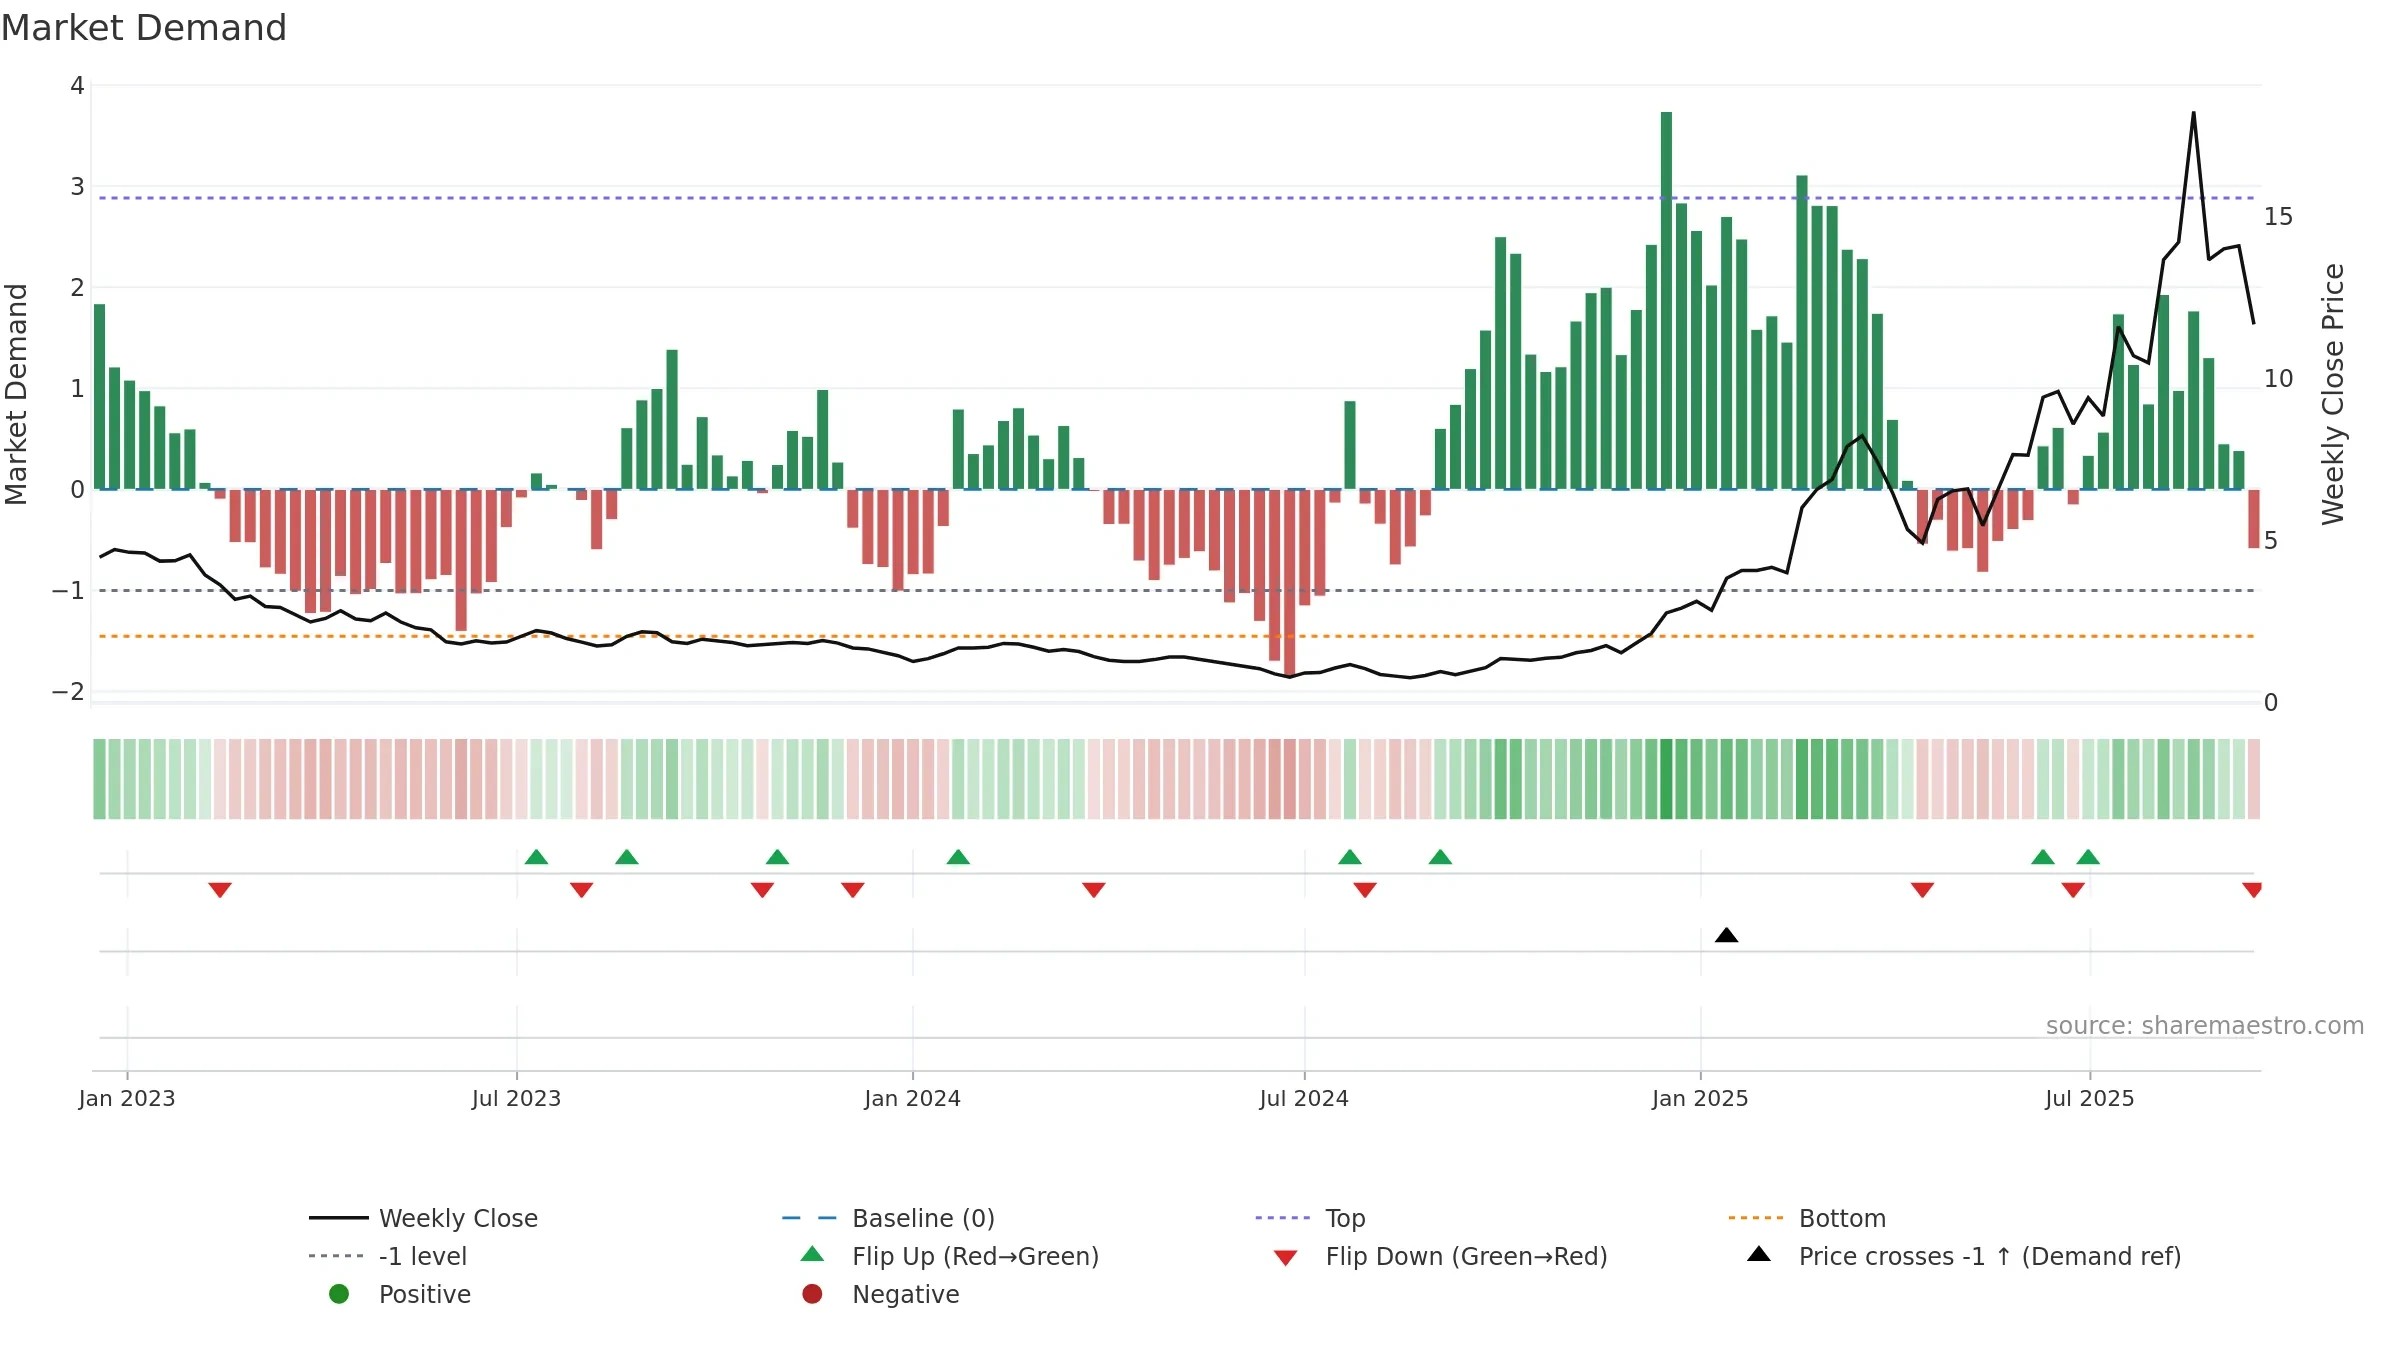Click the last red heat strip cell
2400x1350 pixels.
click(2253, 779)
